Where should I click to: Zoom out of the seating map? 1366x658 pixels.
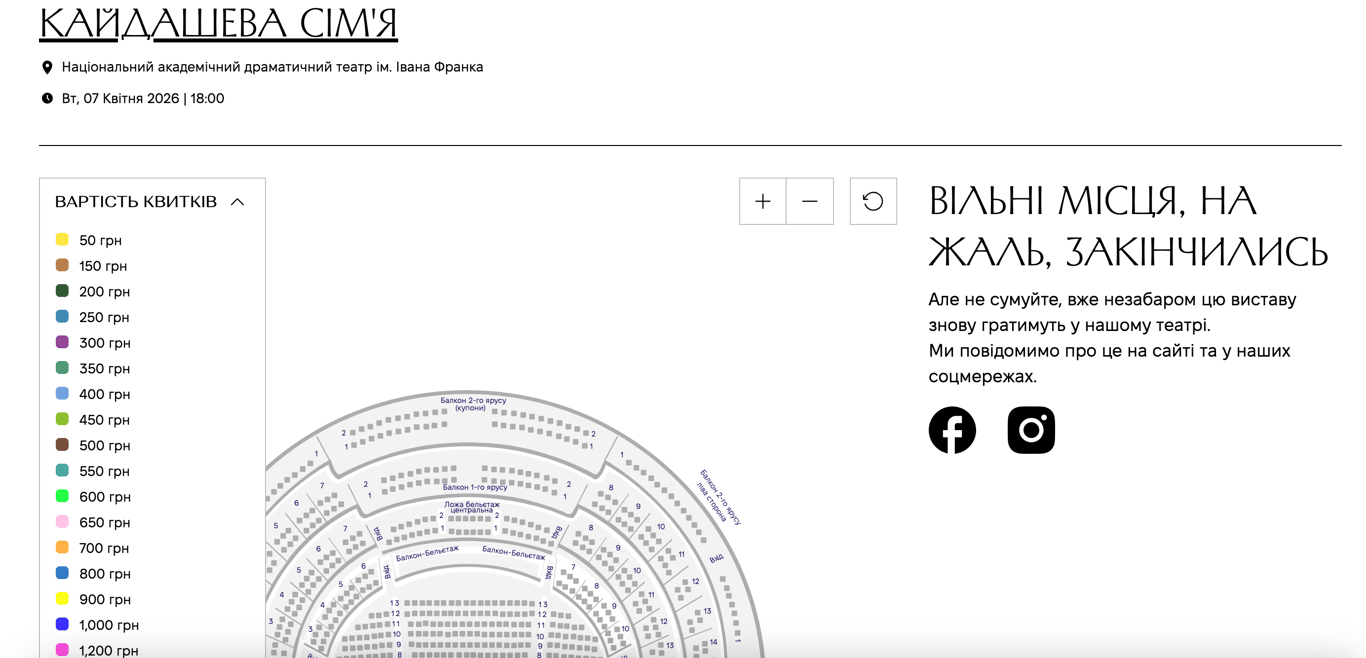point(810,202)
